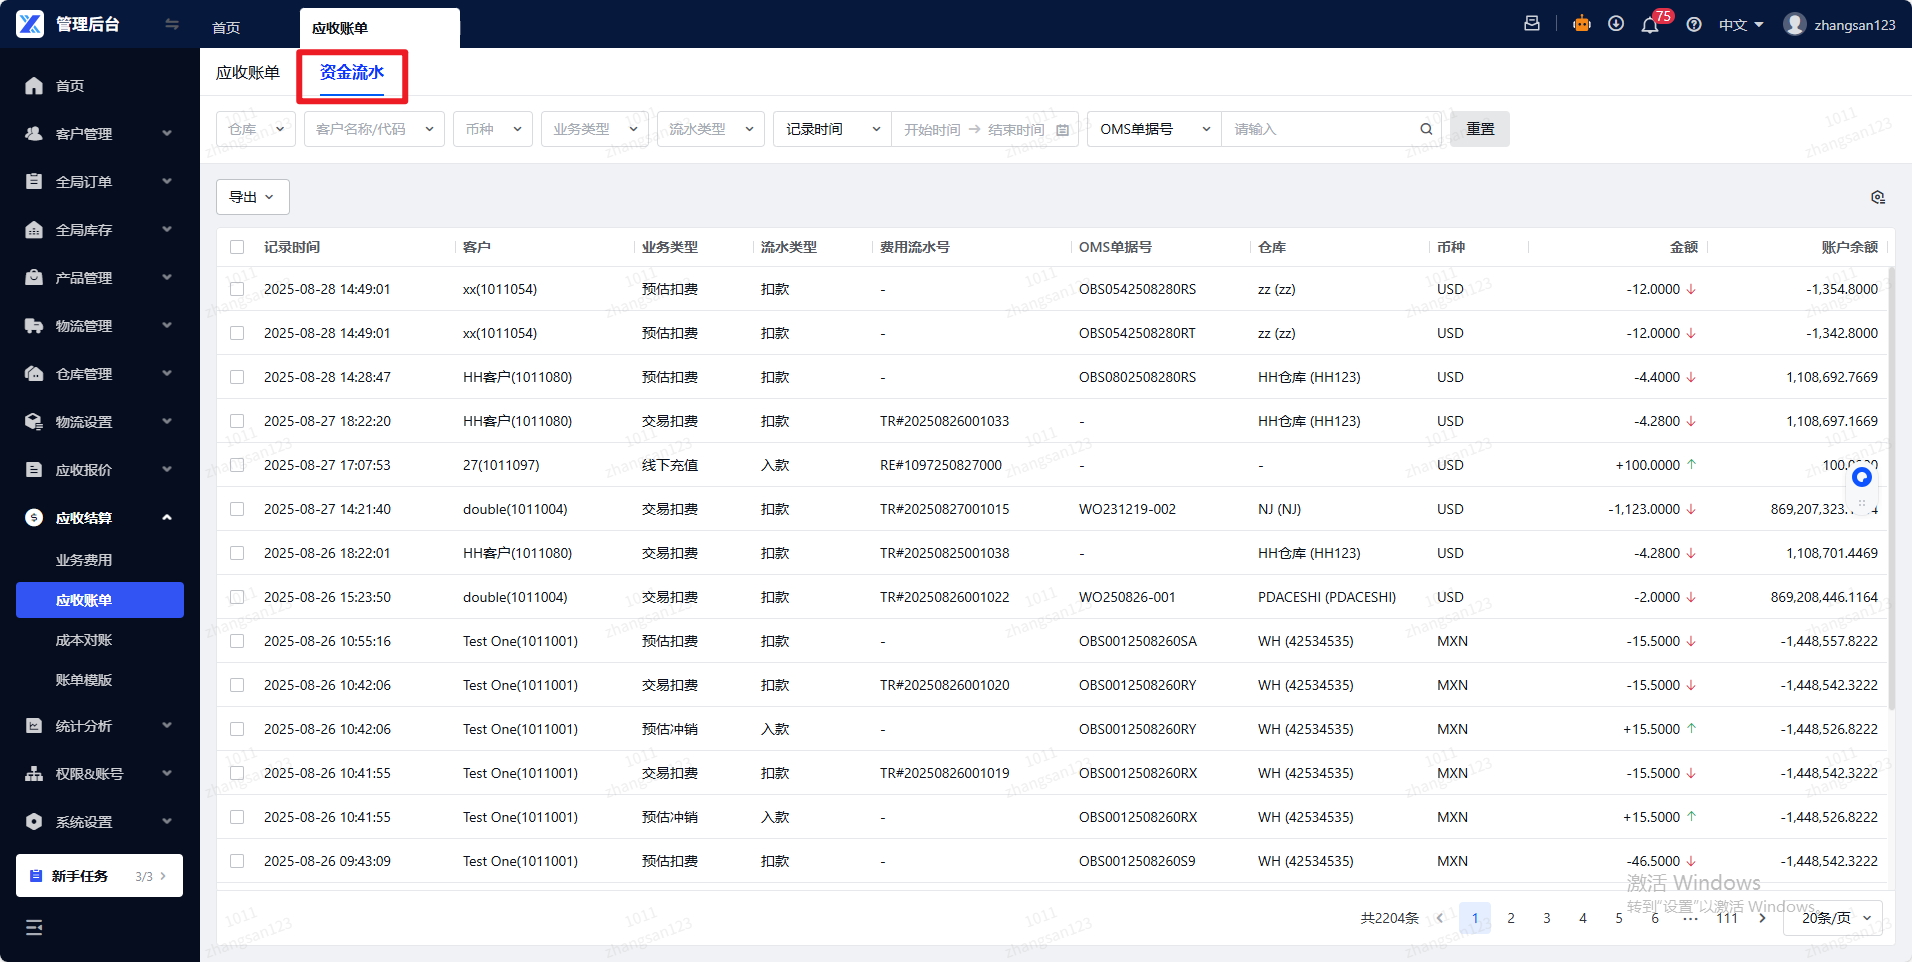1912x962 pixels.
Task: Open the 币种 currency dropdown
Action: coord(493,129)
